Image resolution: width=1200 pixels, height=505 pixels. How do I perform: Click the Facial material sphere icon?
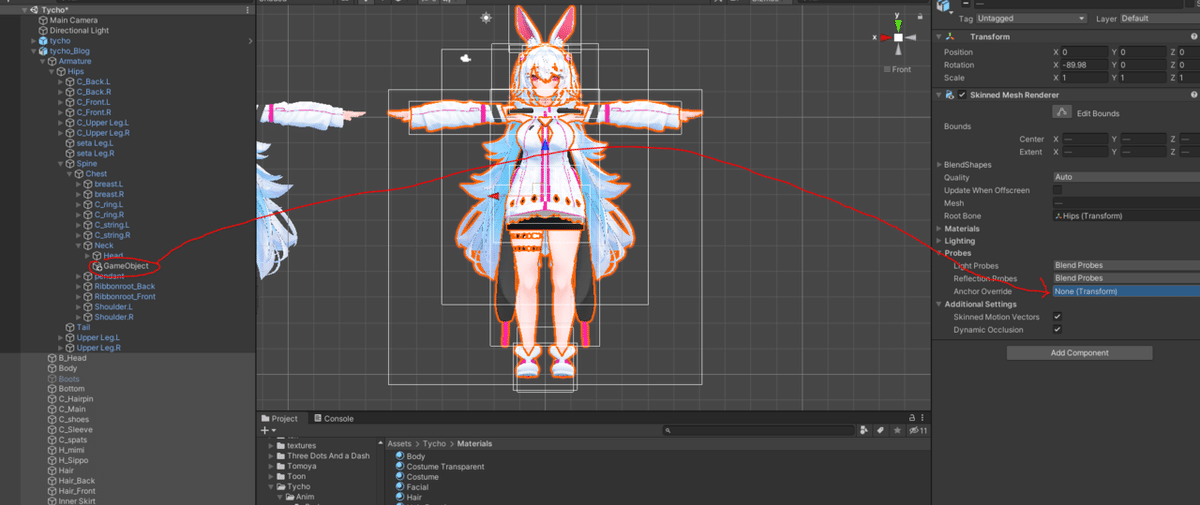pyautogui.click(x=400, y=487)
